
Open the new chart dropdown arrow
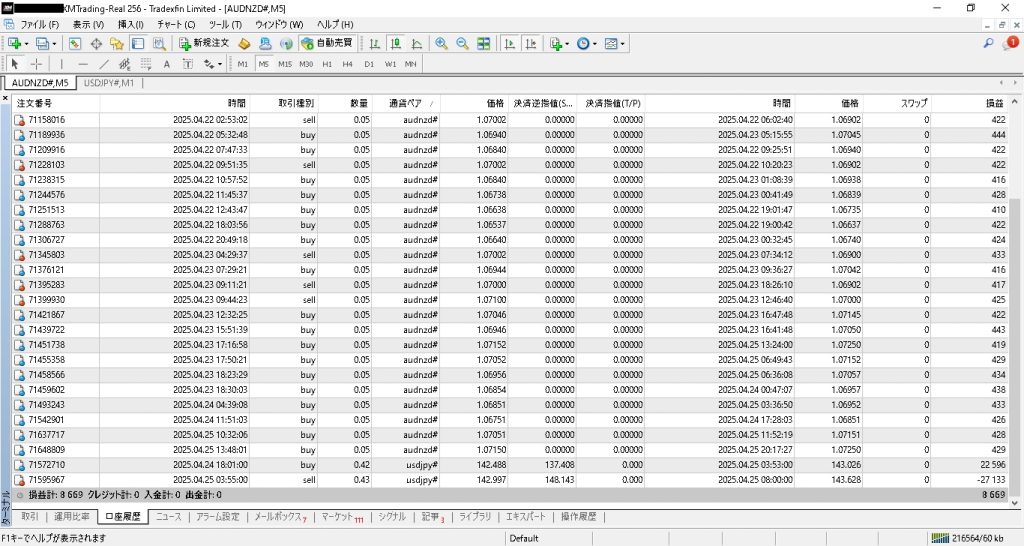pos(25,44)
